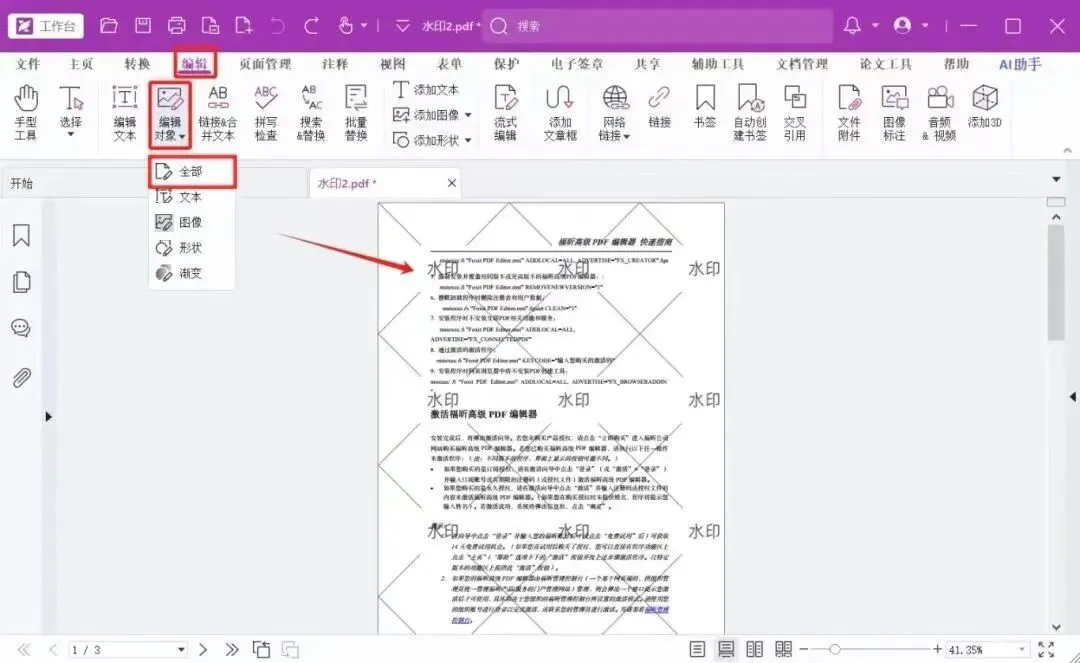Jump to the last page
Screen dimensions: 1080x663
232,649
